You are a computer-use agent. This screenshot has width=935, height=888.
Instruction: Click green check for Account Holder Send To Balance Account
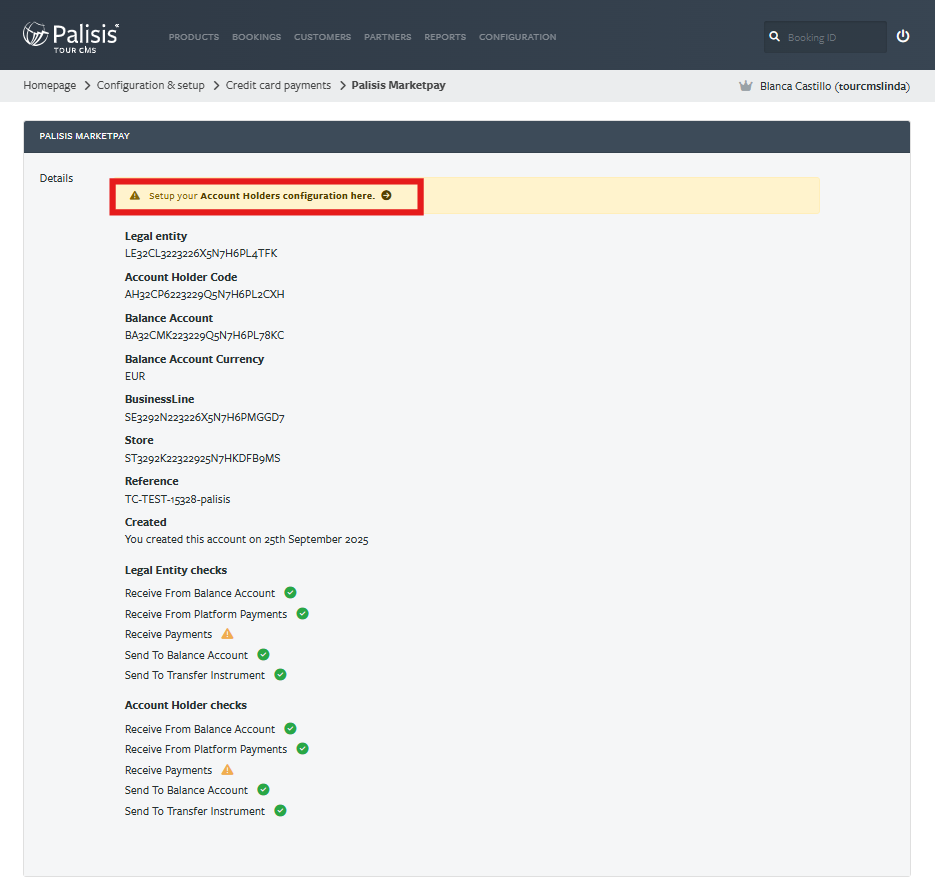tap(263, 790)
